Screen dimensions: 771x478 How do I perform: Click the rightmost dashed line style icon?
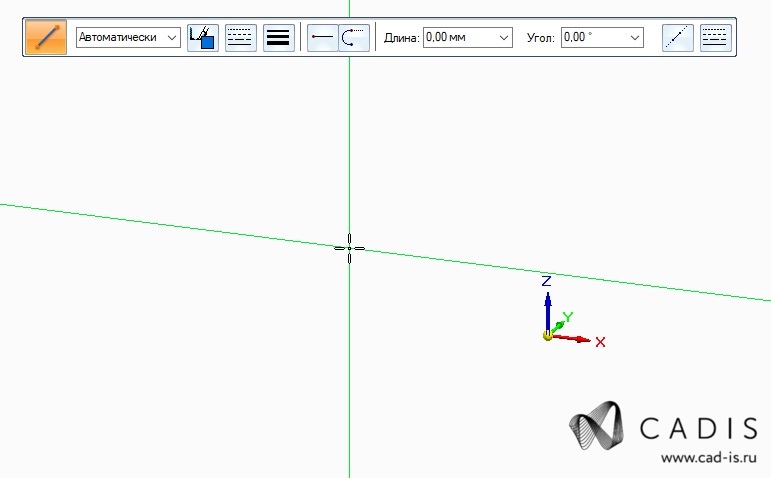coord(715,37)
